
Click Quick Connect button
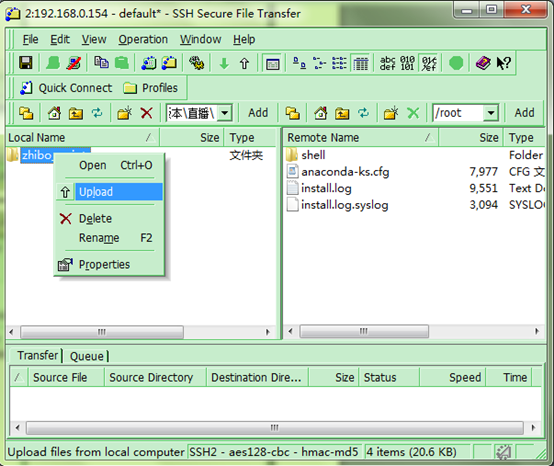66,88
